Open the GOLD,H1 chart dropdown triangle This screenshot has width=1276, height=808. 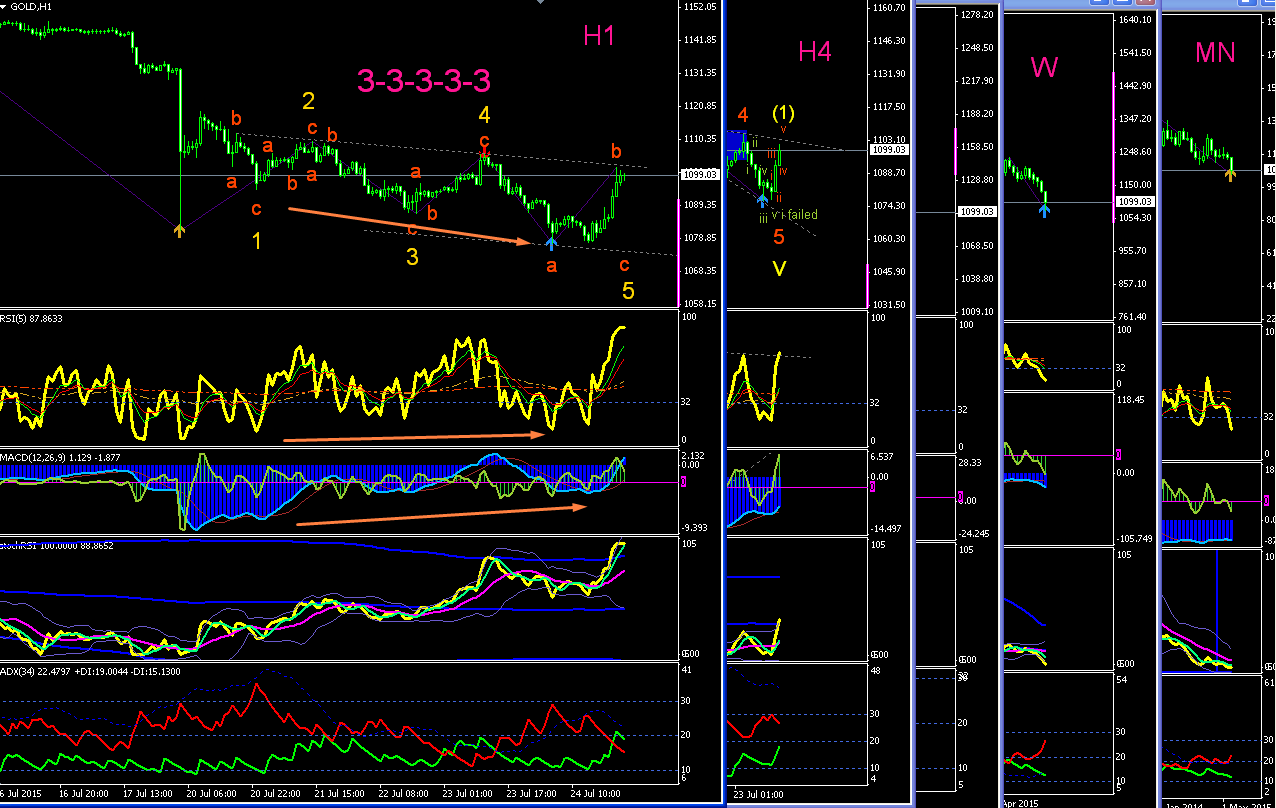(x=6, y=7)
